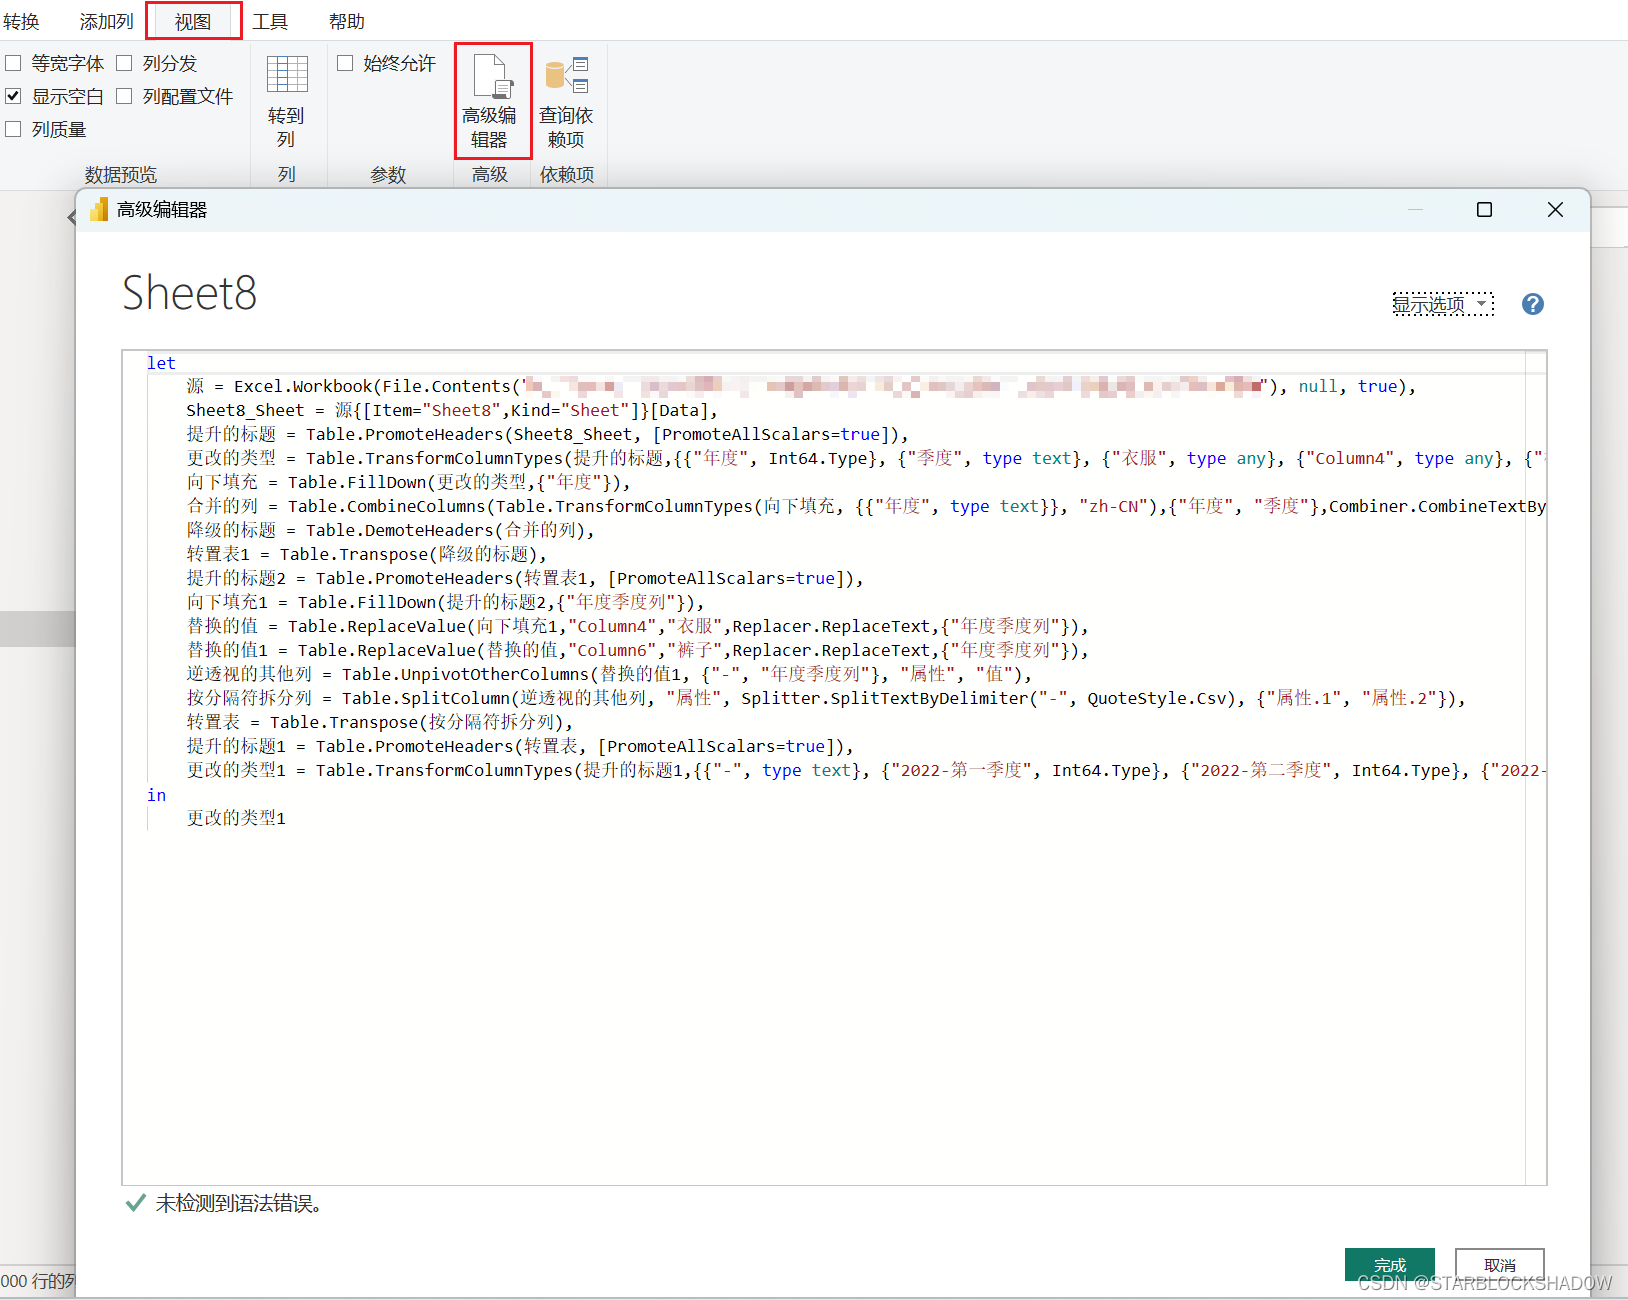Open the 工具 ribbon tab

270,21
